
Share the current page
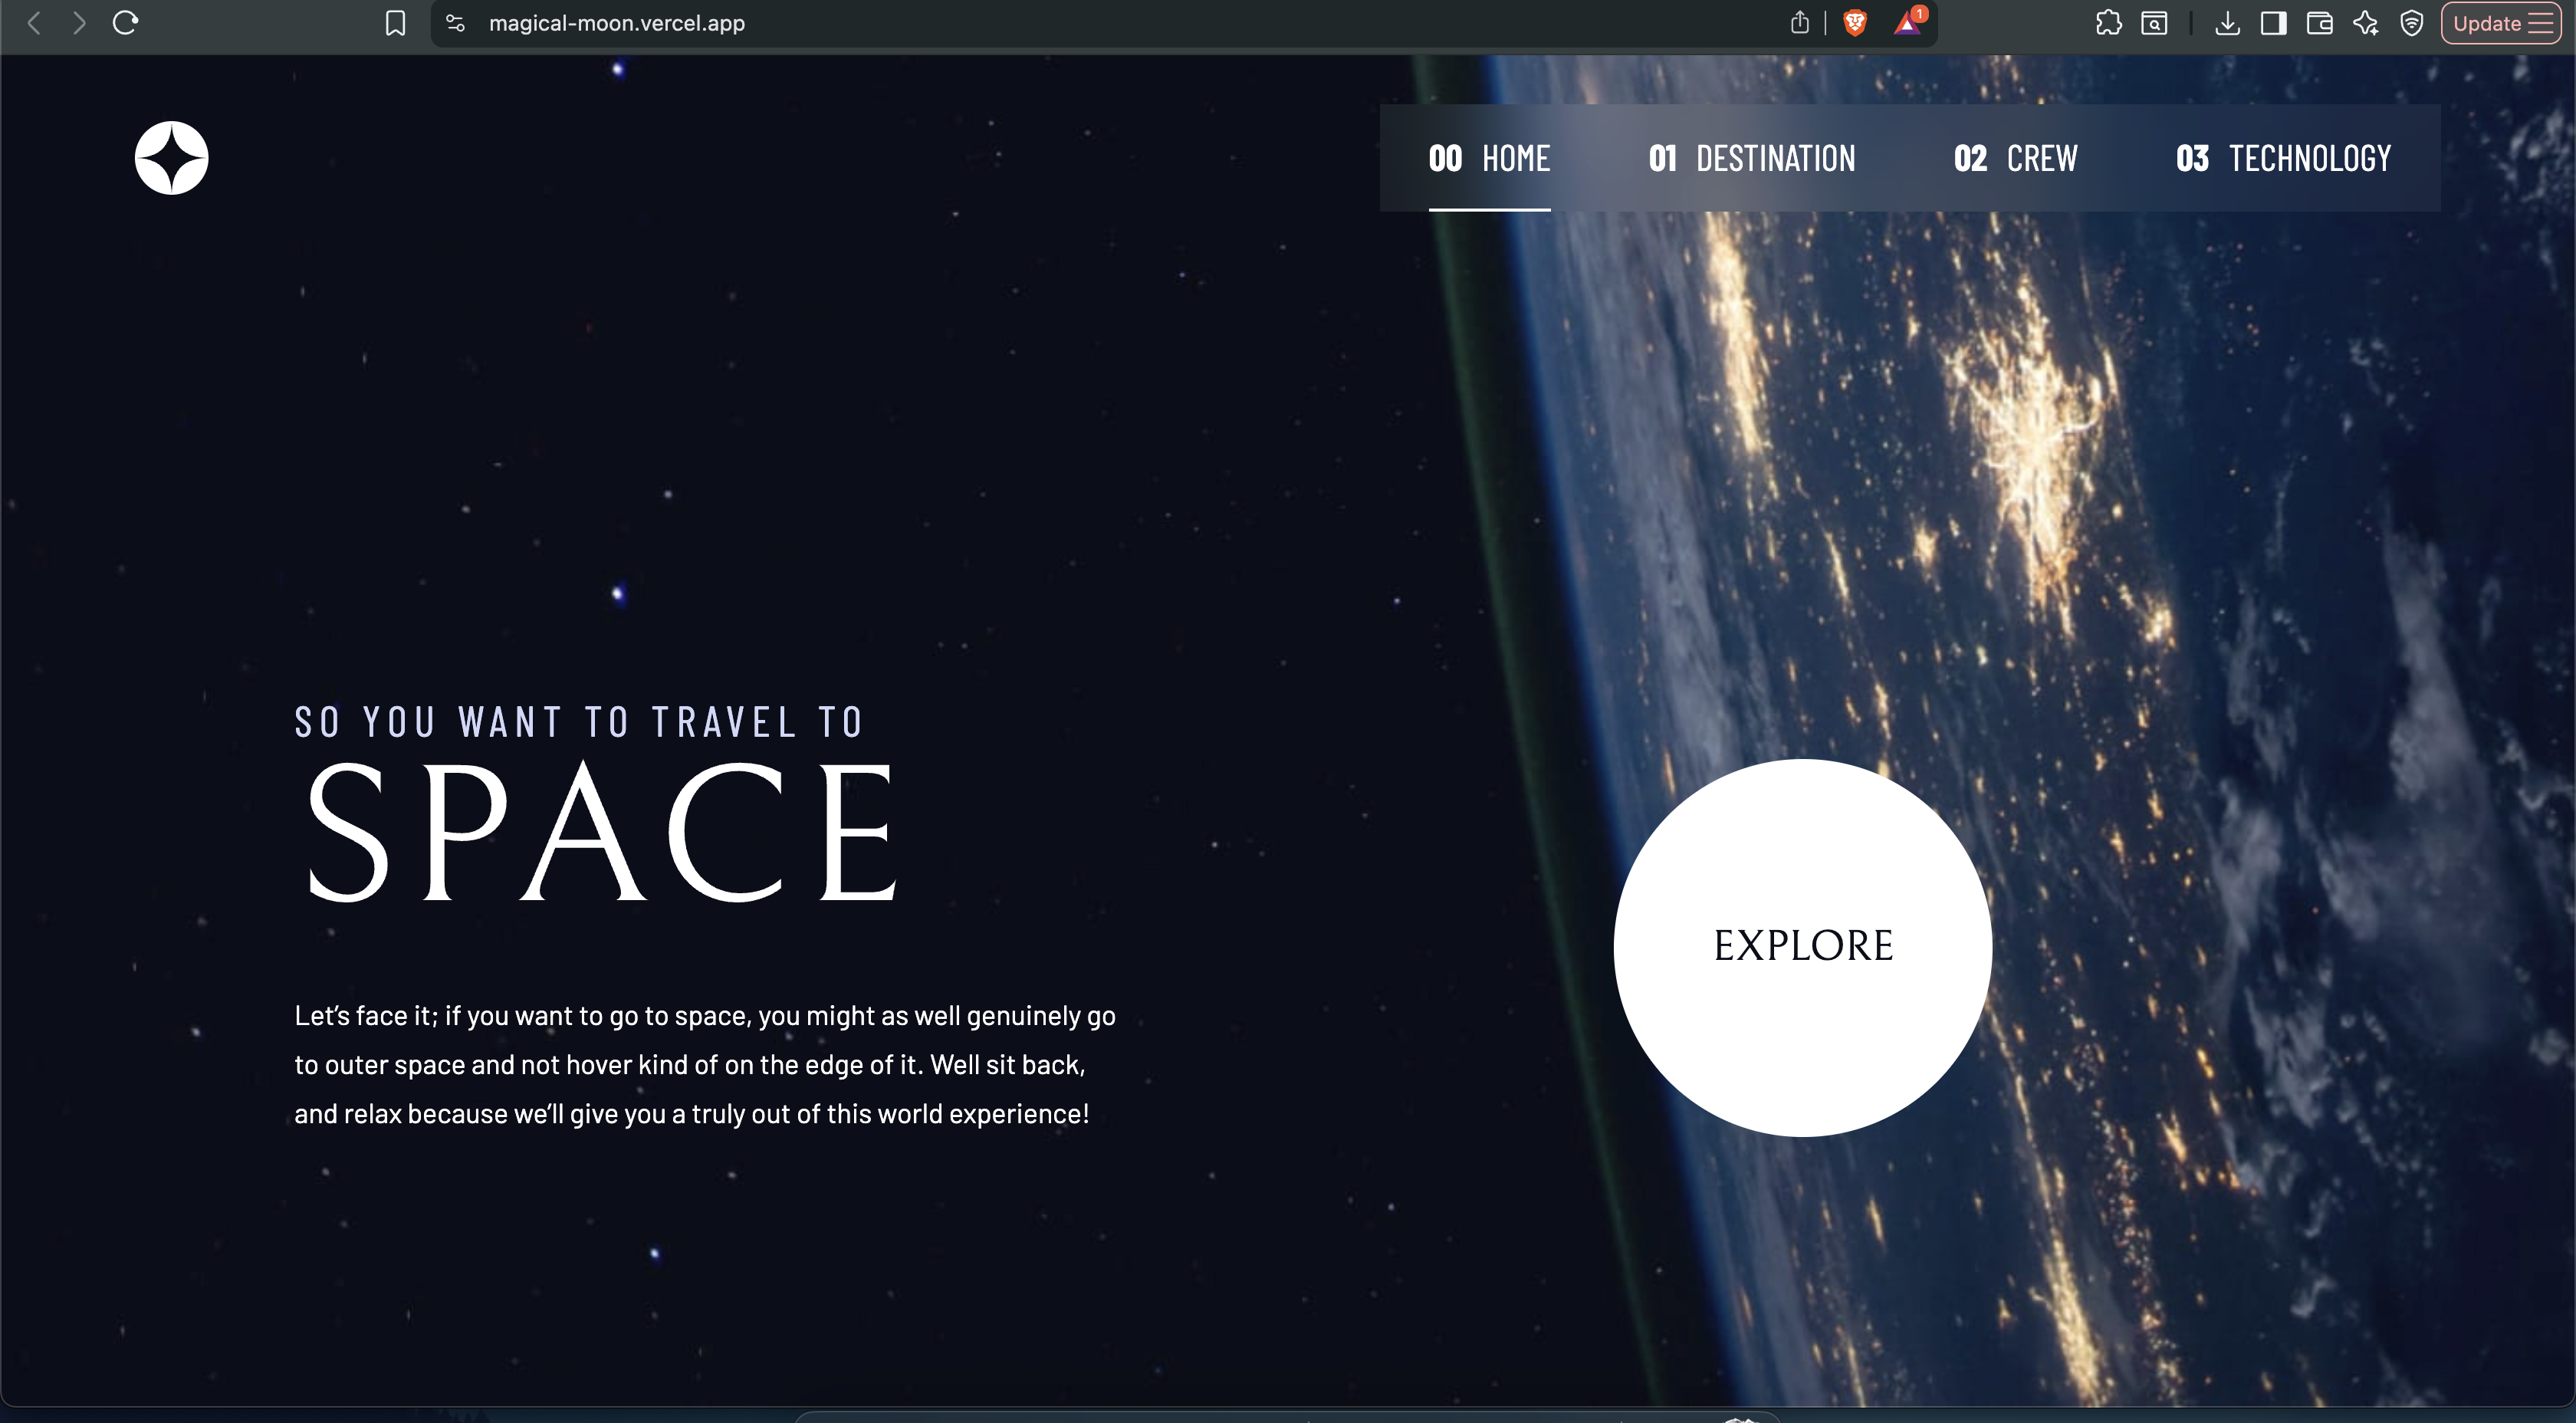1800,22
